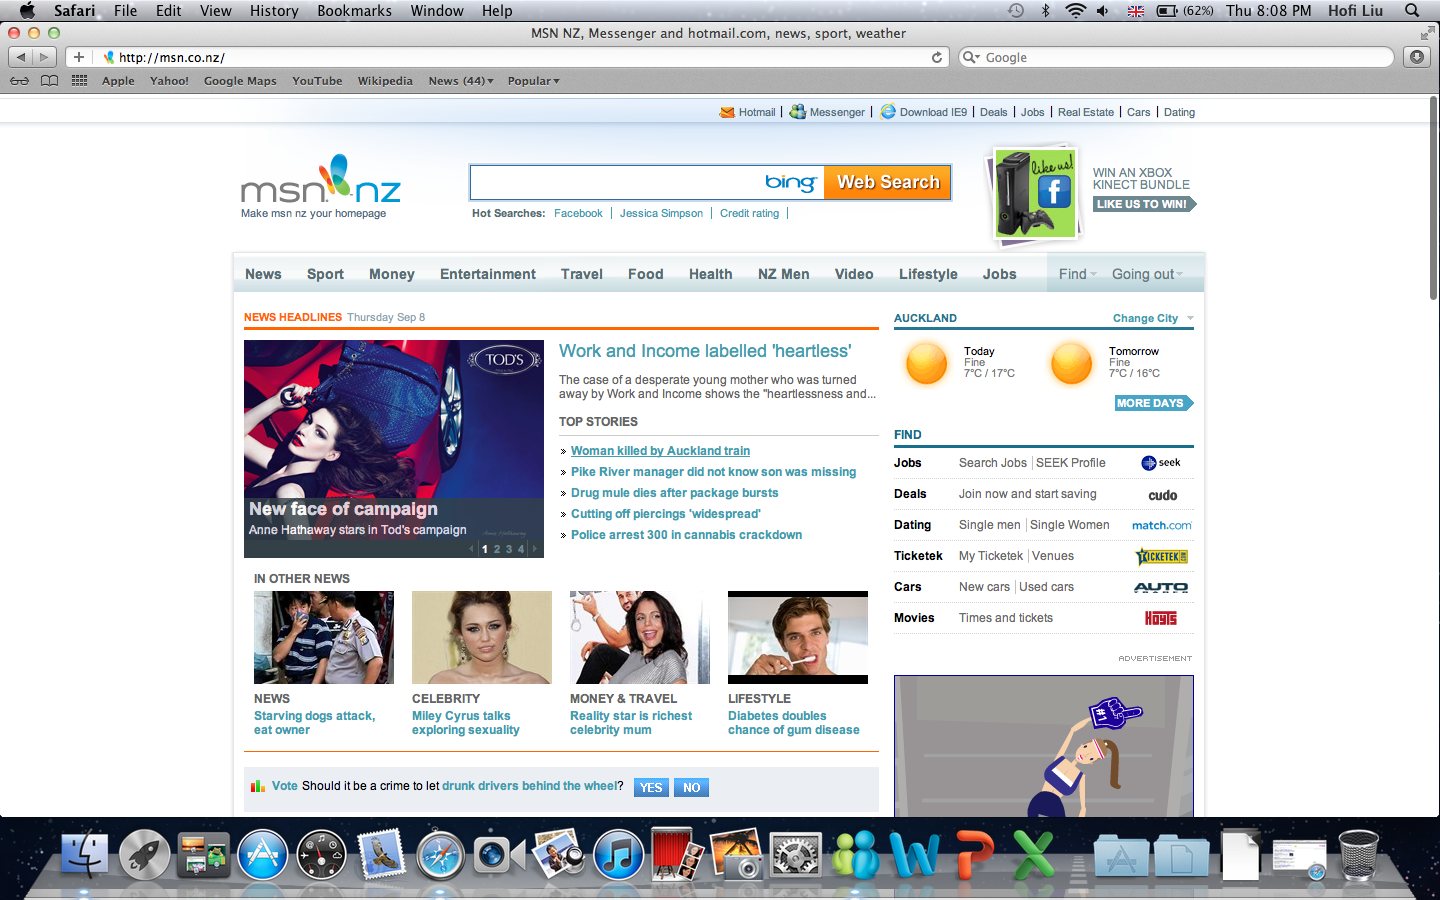
Task: Click the msn nz logo
Action: [x=321, y=180]
